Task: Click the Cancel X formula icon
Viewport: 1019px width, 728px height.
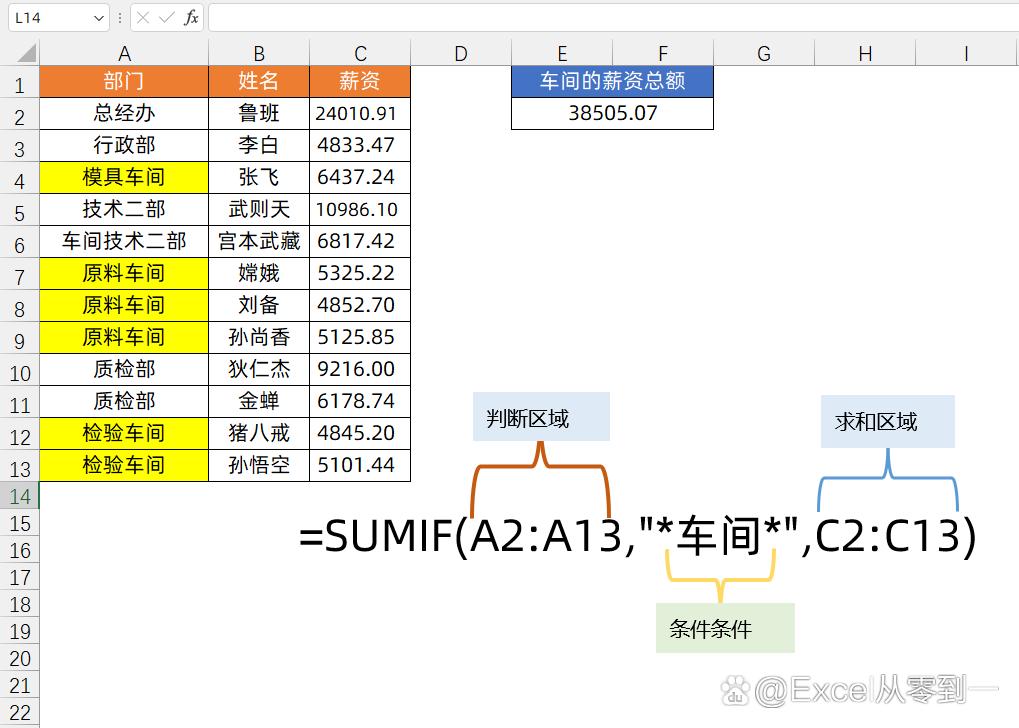Action: [x=144, y=18]
